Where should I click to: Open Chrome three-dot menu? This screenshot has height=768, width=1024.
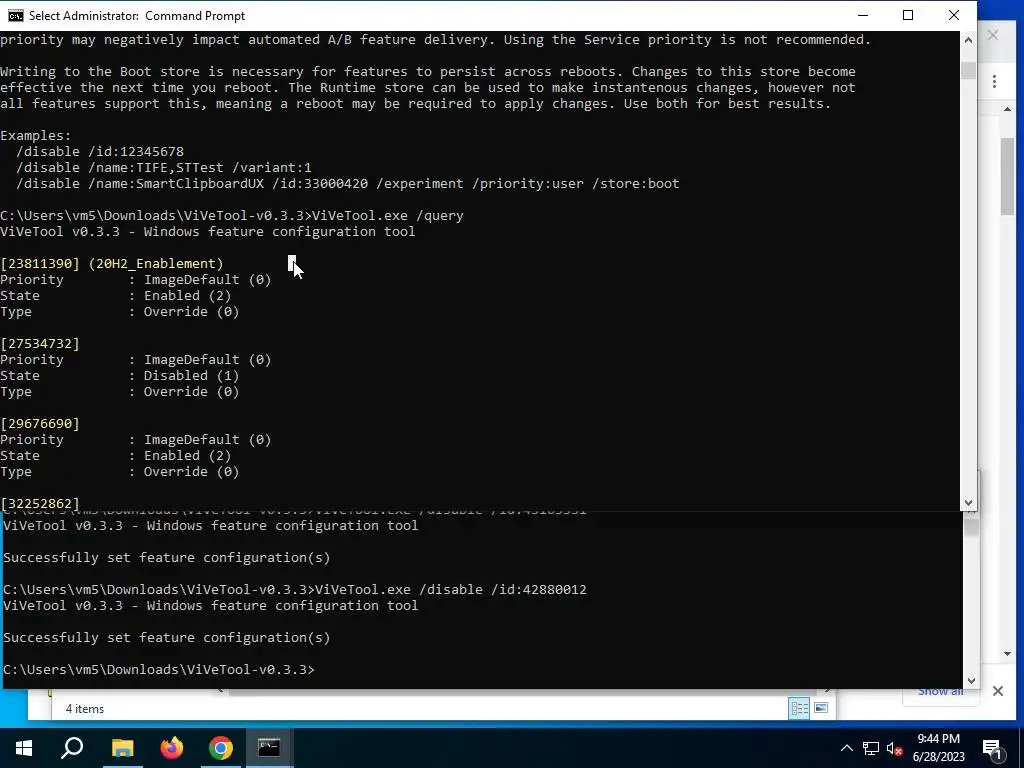(x=994, y=81)
